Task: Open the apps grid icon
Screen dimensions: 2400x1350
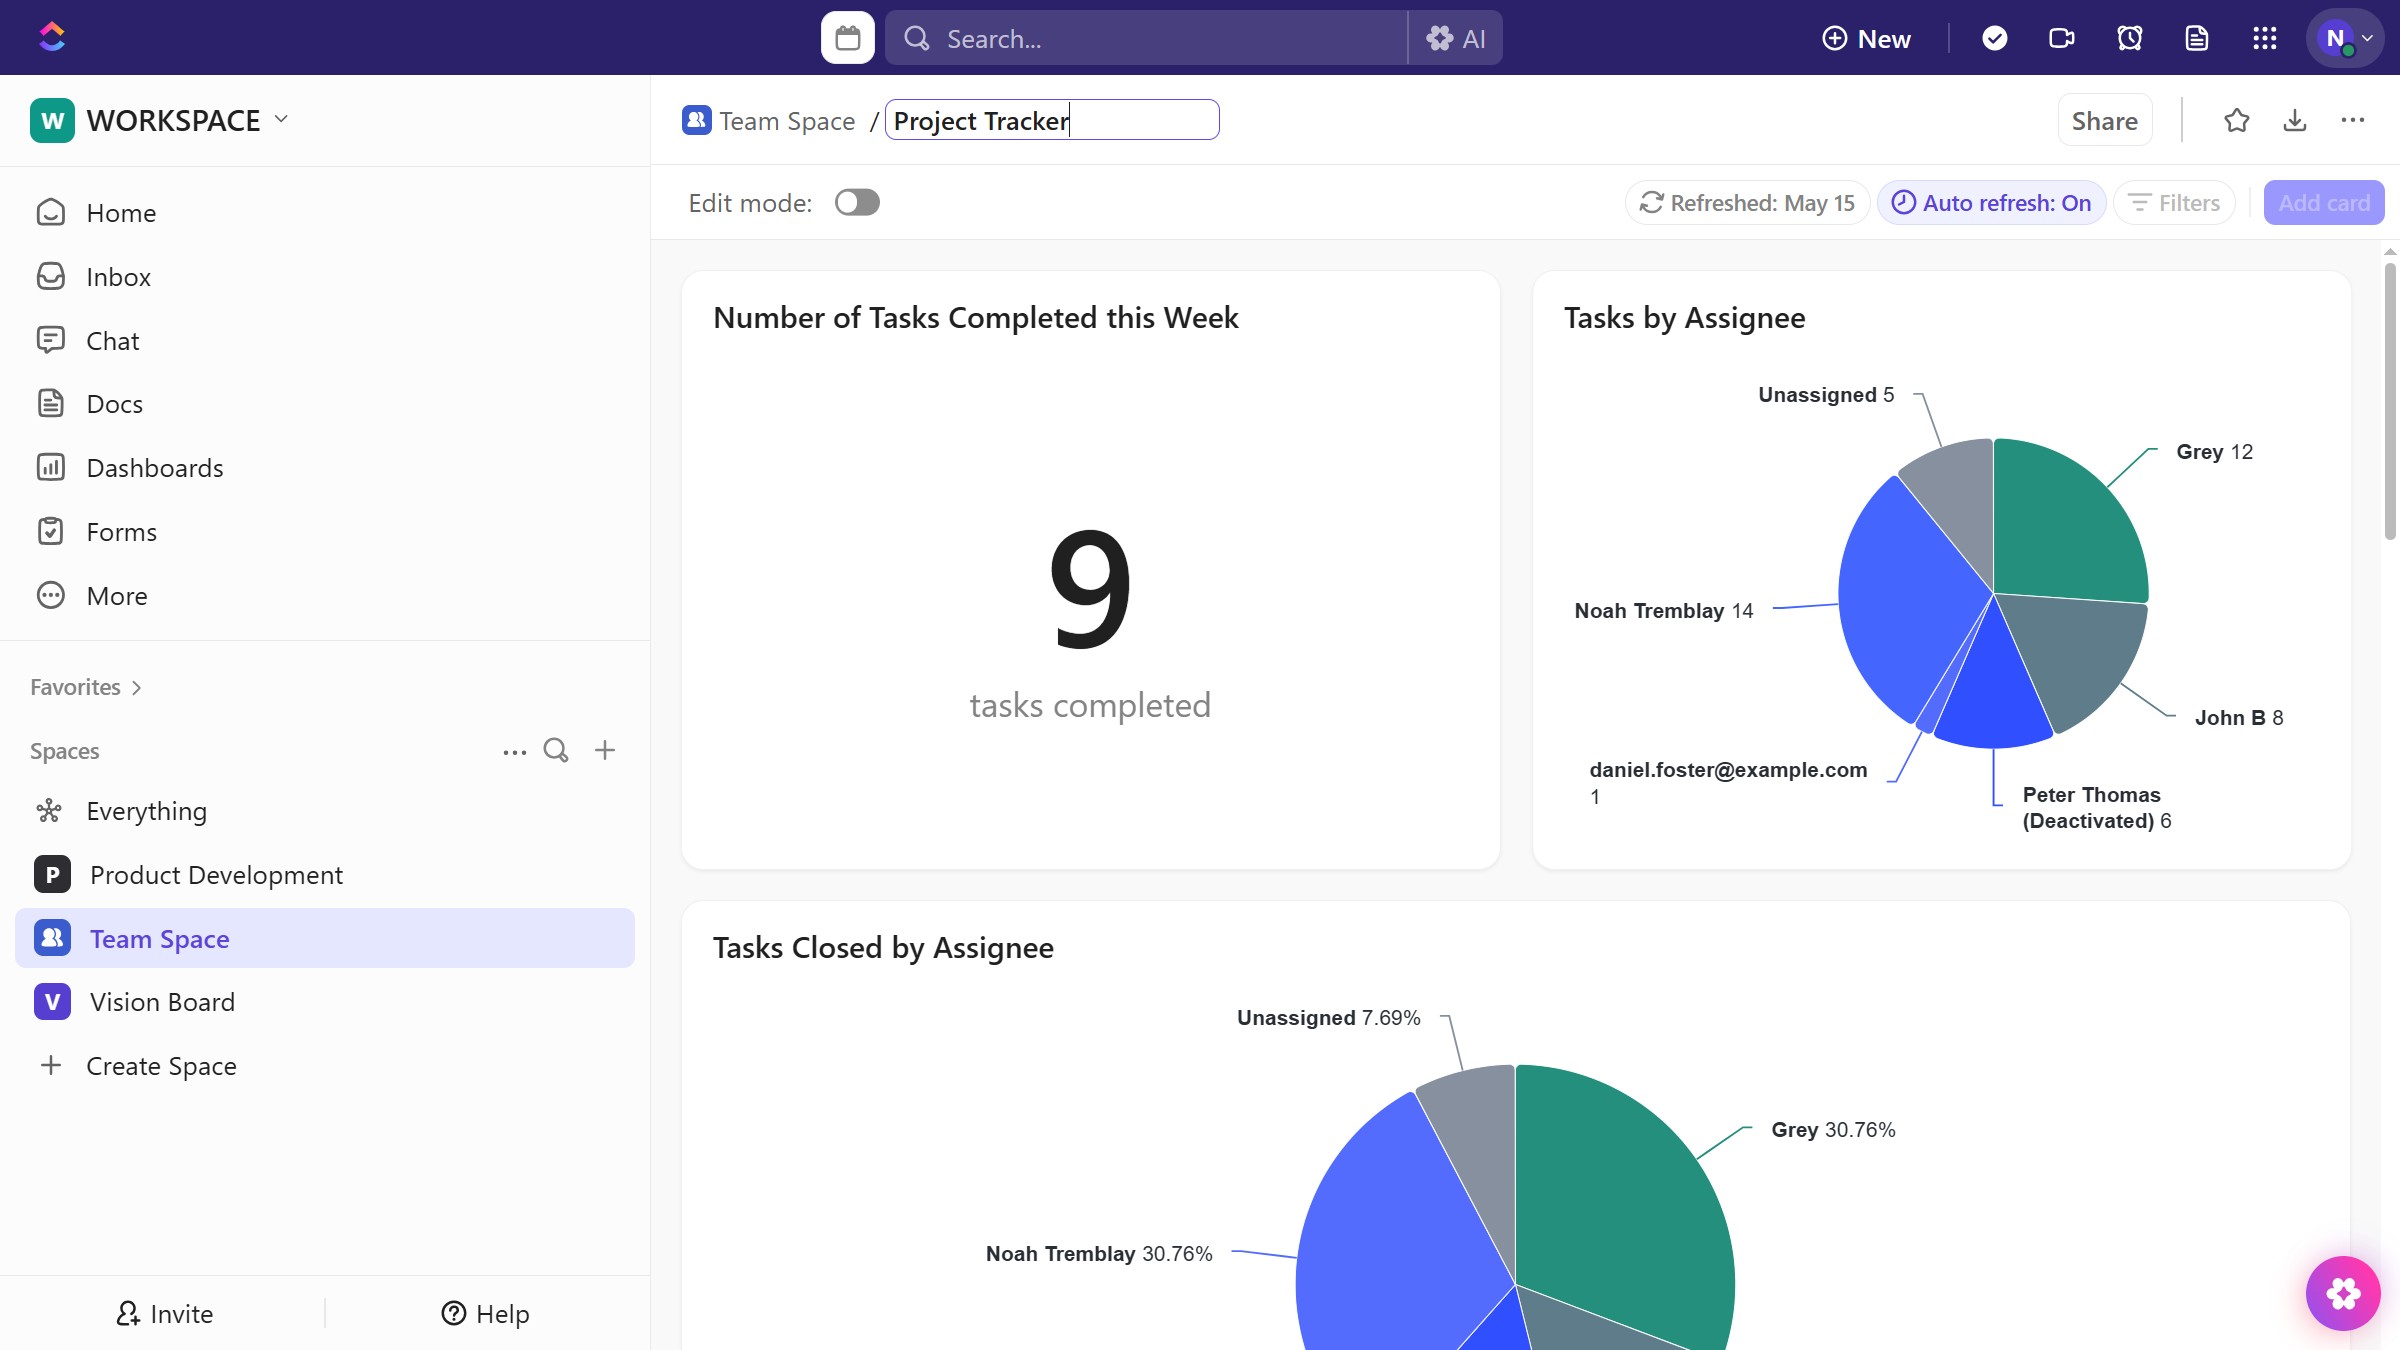Action: coord(2264,38)
